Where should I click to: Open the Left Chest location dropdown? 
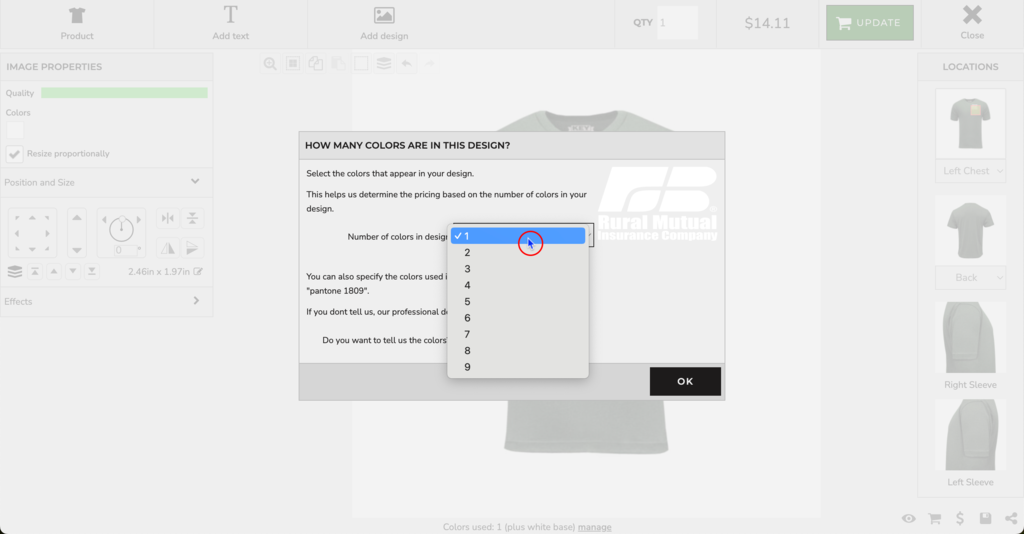tap(970, 171)
